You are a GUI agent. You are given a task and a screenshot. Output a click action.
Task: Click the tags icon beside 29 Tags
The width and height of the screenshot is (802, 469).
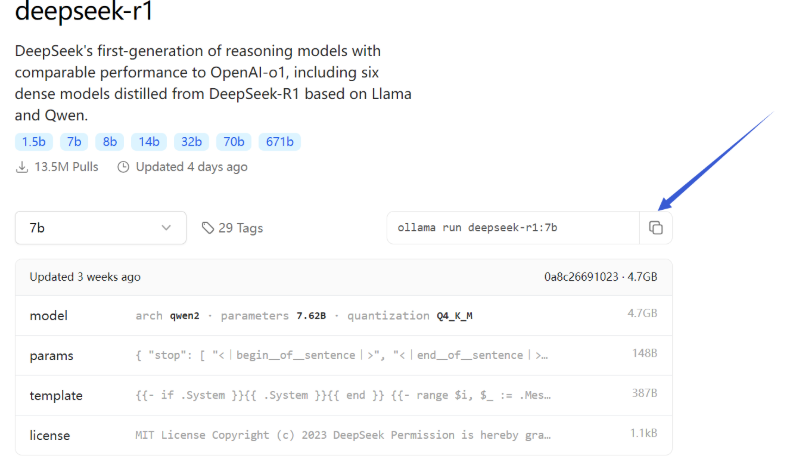click(208, 228)
